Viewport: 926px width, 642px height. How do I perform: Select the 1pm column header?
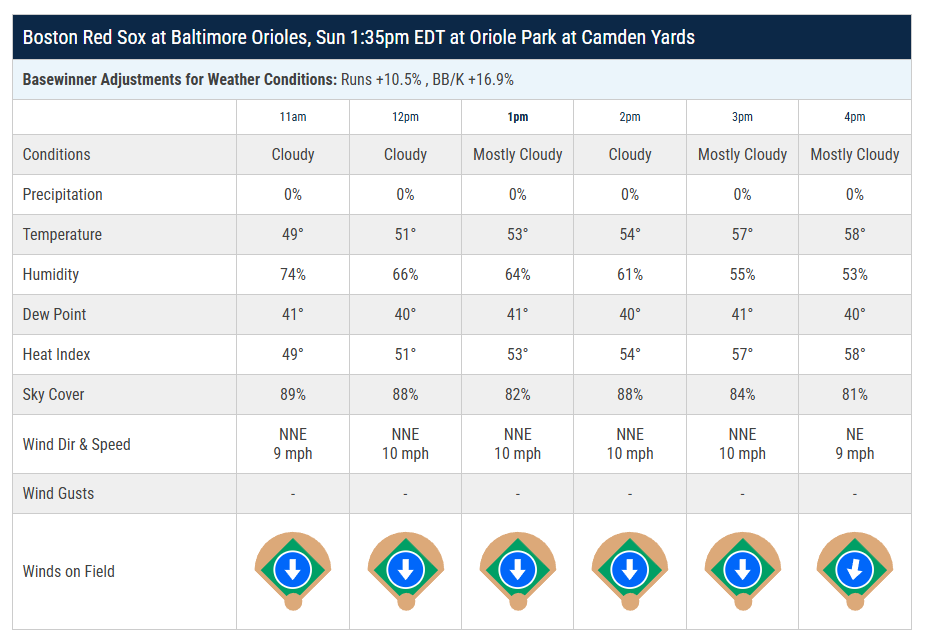(517, 117)
